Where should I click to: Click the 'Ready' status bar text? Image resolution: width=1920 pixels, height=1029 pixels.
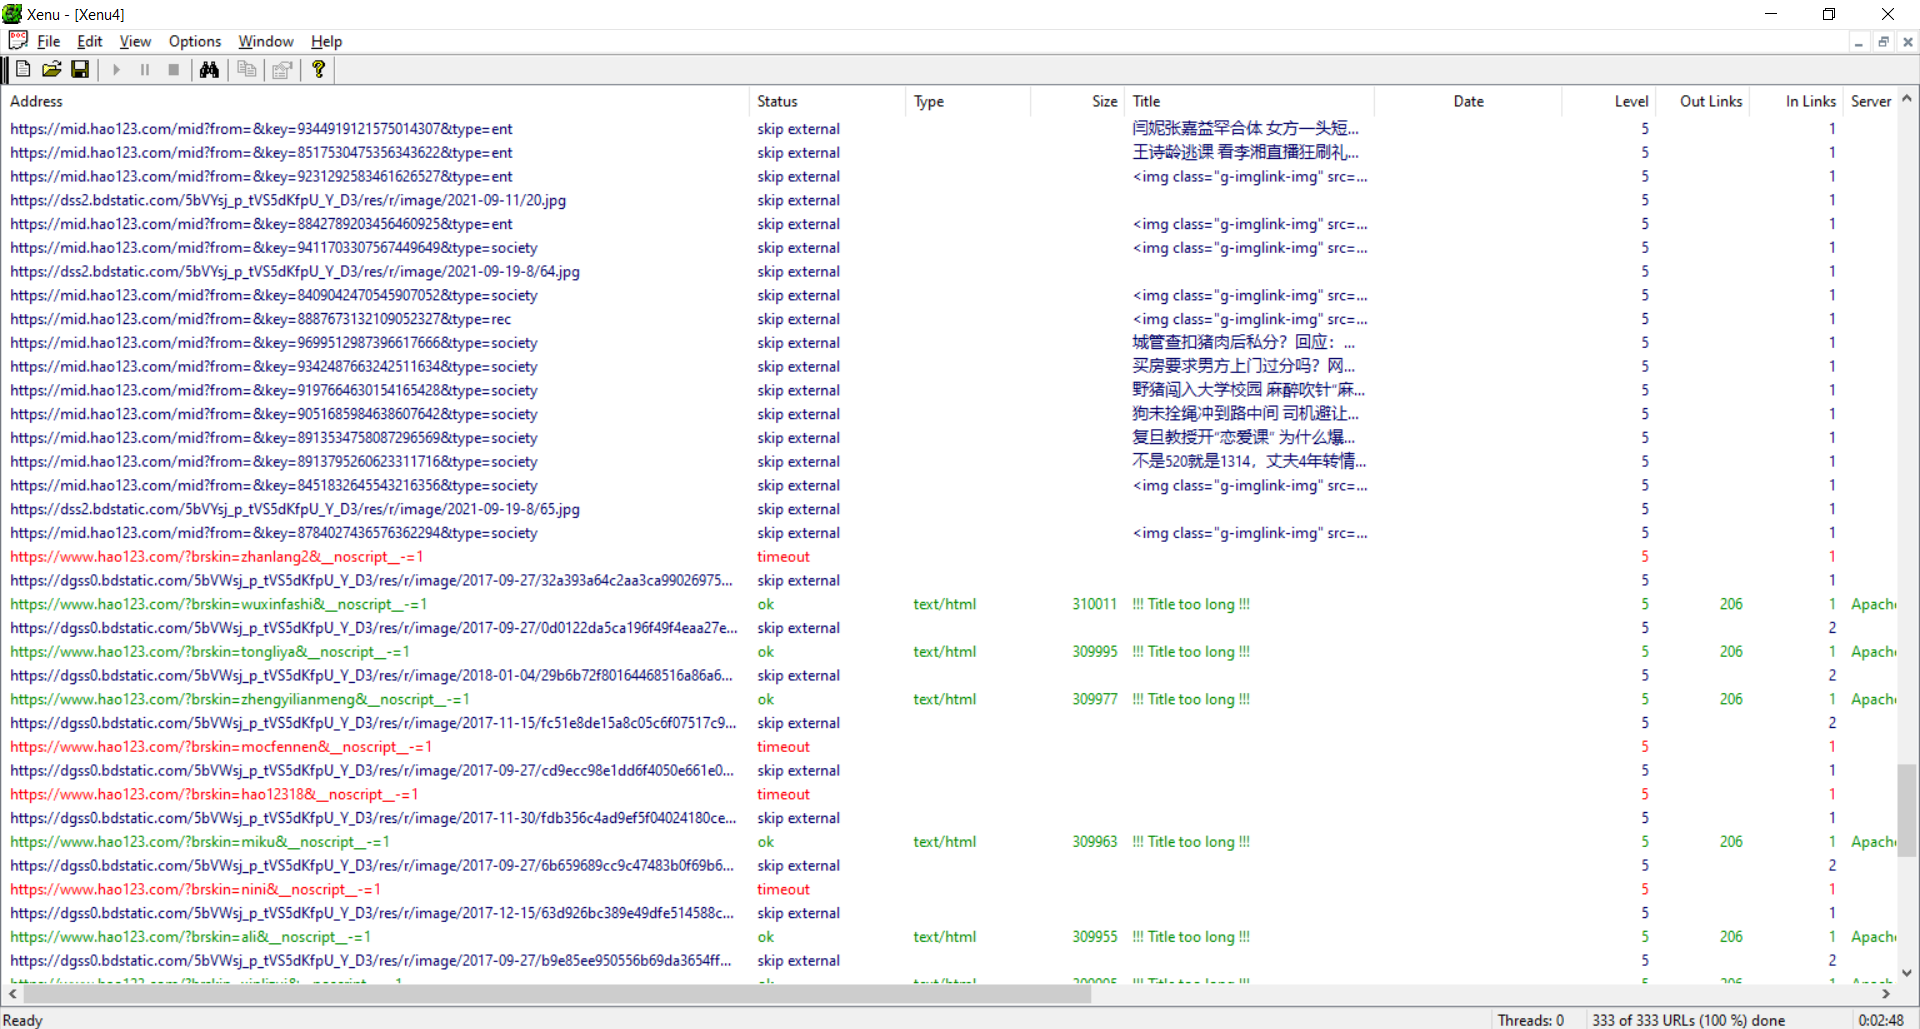click(23, 1020)
